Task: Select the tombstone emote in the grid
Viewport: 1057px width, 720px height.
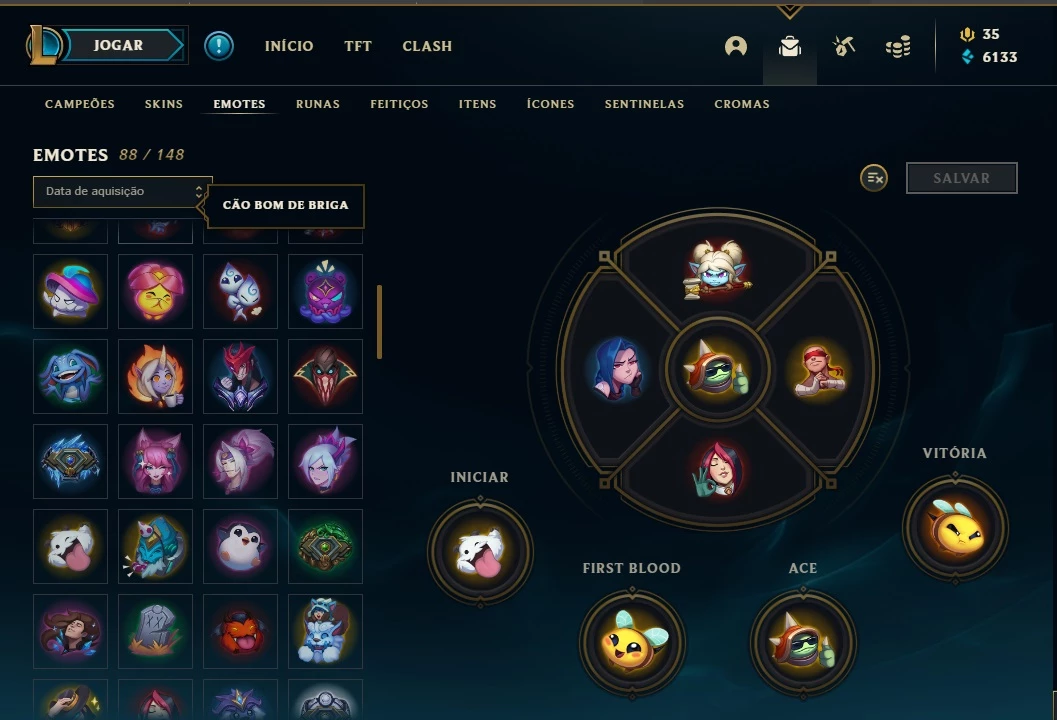Action: point(155,631)
